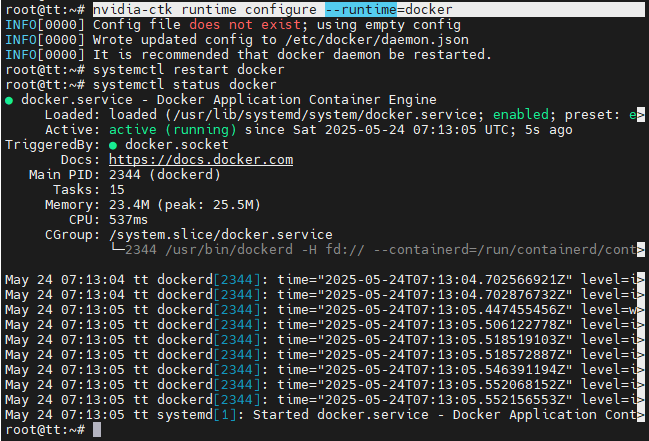This screenshot has width=649, height=441.
Task: Click the 'active (running)' status text
Action: (173, 130)
